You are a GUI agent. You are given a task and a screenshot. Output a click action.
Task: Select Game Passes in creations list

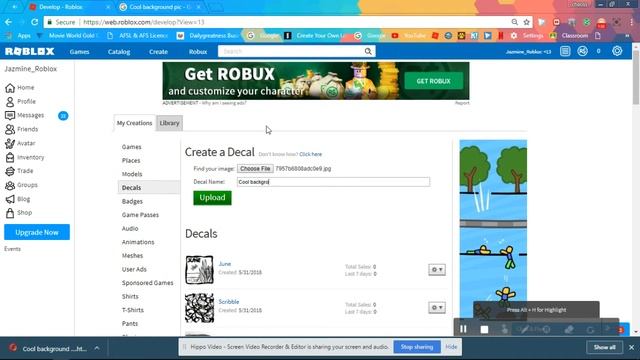pos(140,215)
